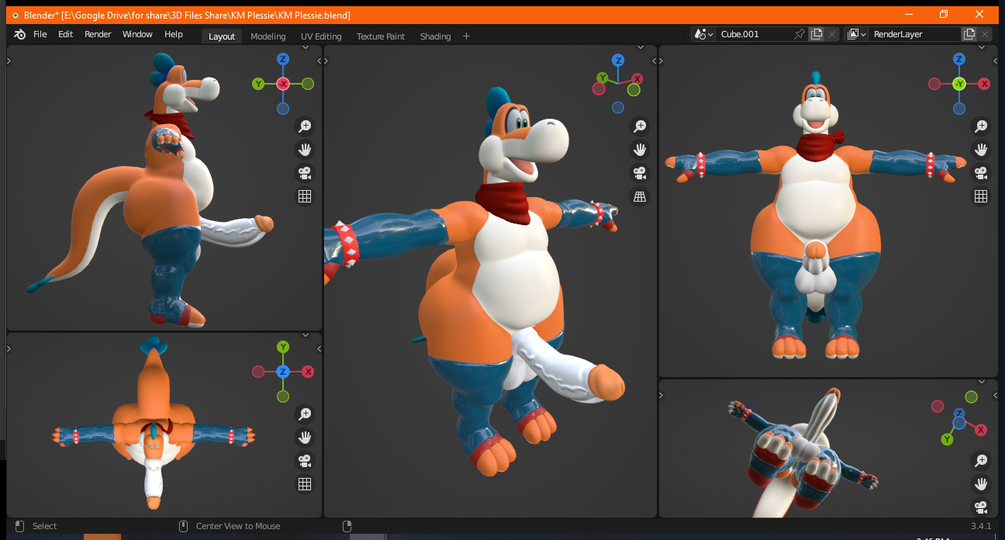Open the scene browse dropdown beside Cube.001

coord(703,35)
